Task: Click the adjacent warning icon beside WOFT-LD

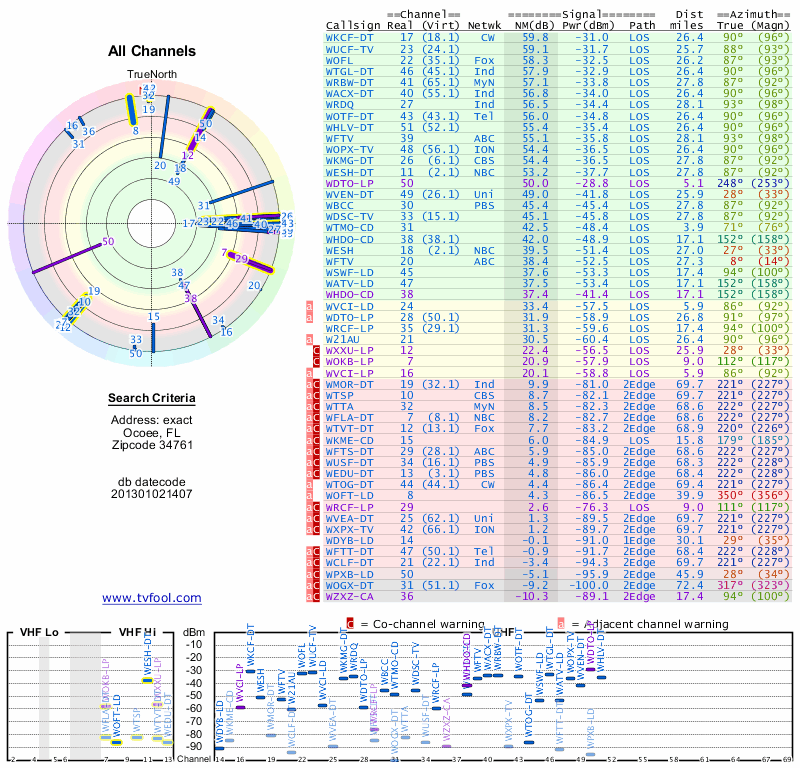Action: (309, 496)
